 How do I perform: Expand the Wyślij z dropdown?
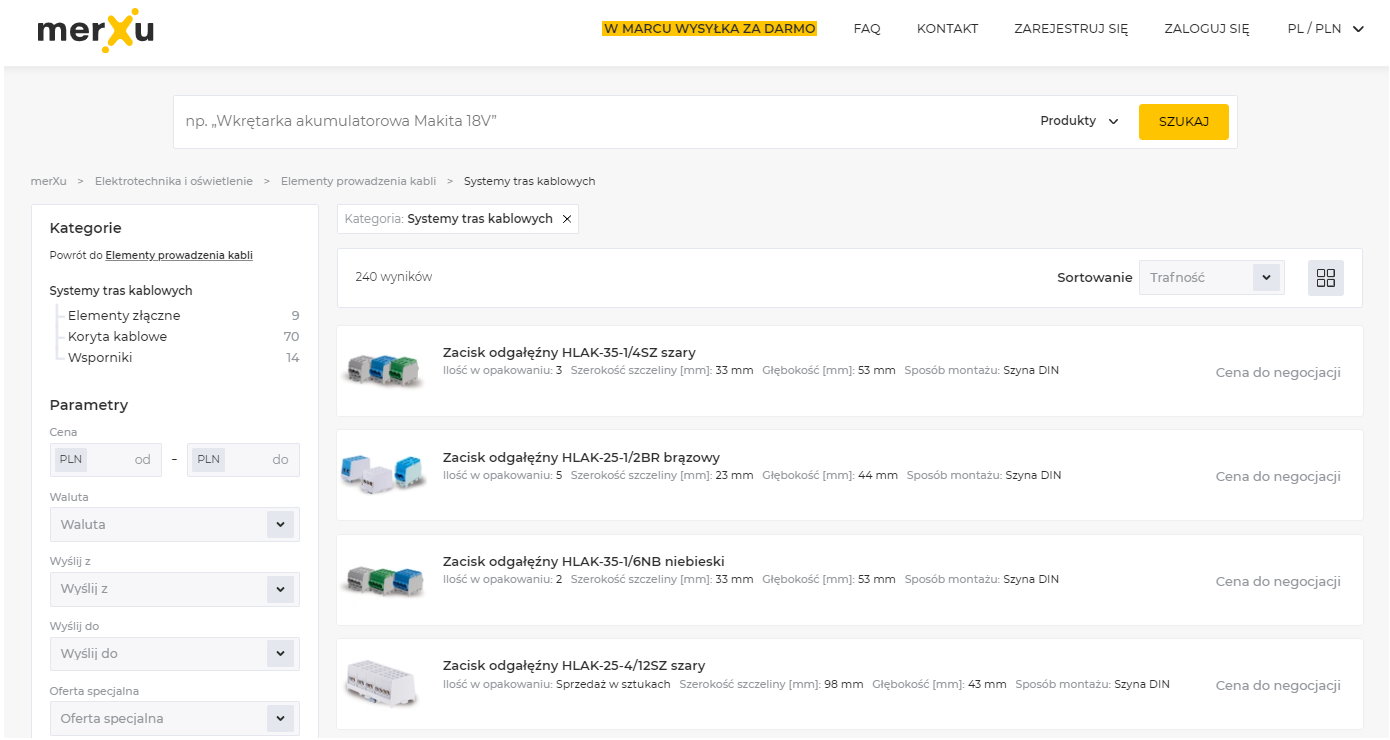click(x=175, y=589)
